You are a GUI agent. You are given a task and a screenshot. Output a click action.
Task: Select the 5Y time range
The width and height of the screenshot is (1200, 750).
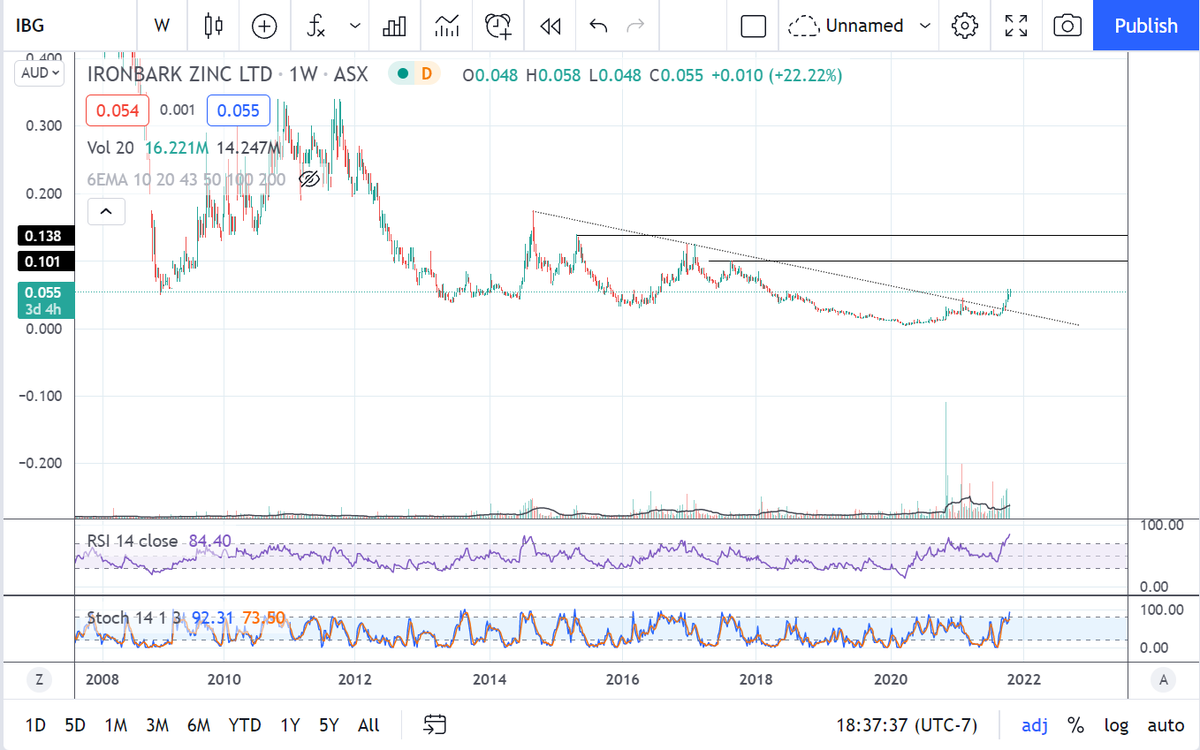(329, 725)
